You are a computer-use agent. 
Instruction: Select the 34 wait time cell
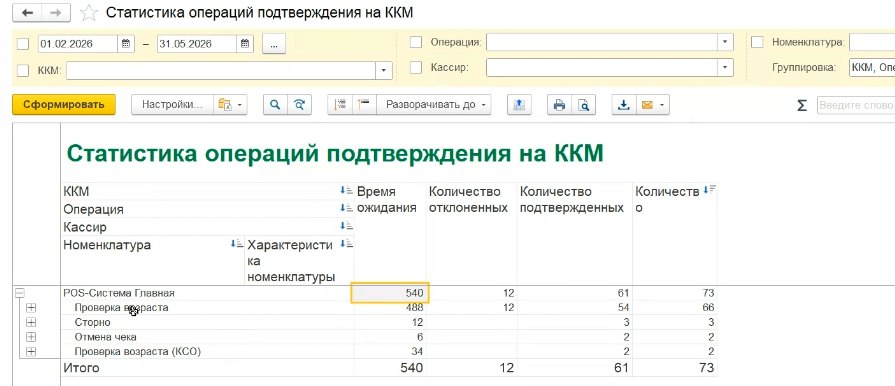click(x=390, y=351)
